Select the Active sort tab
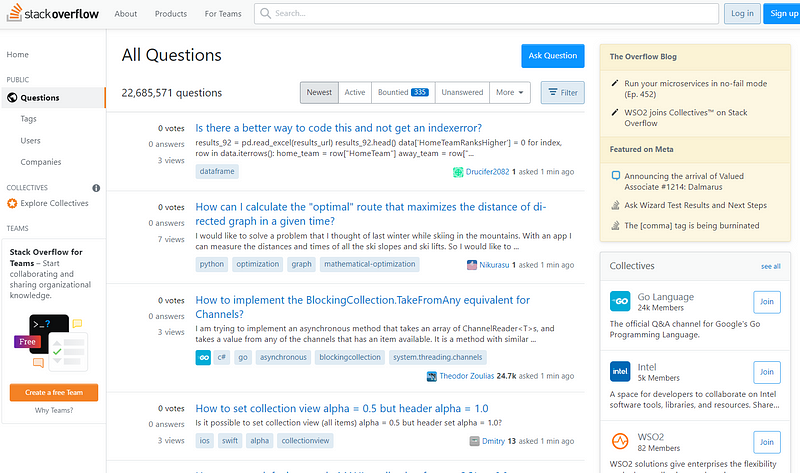 pos(355,92)
